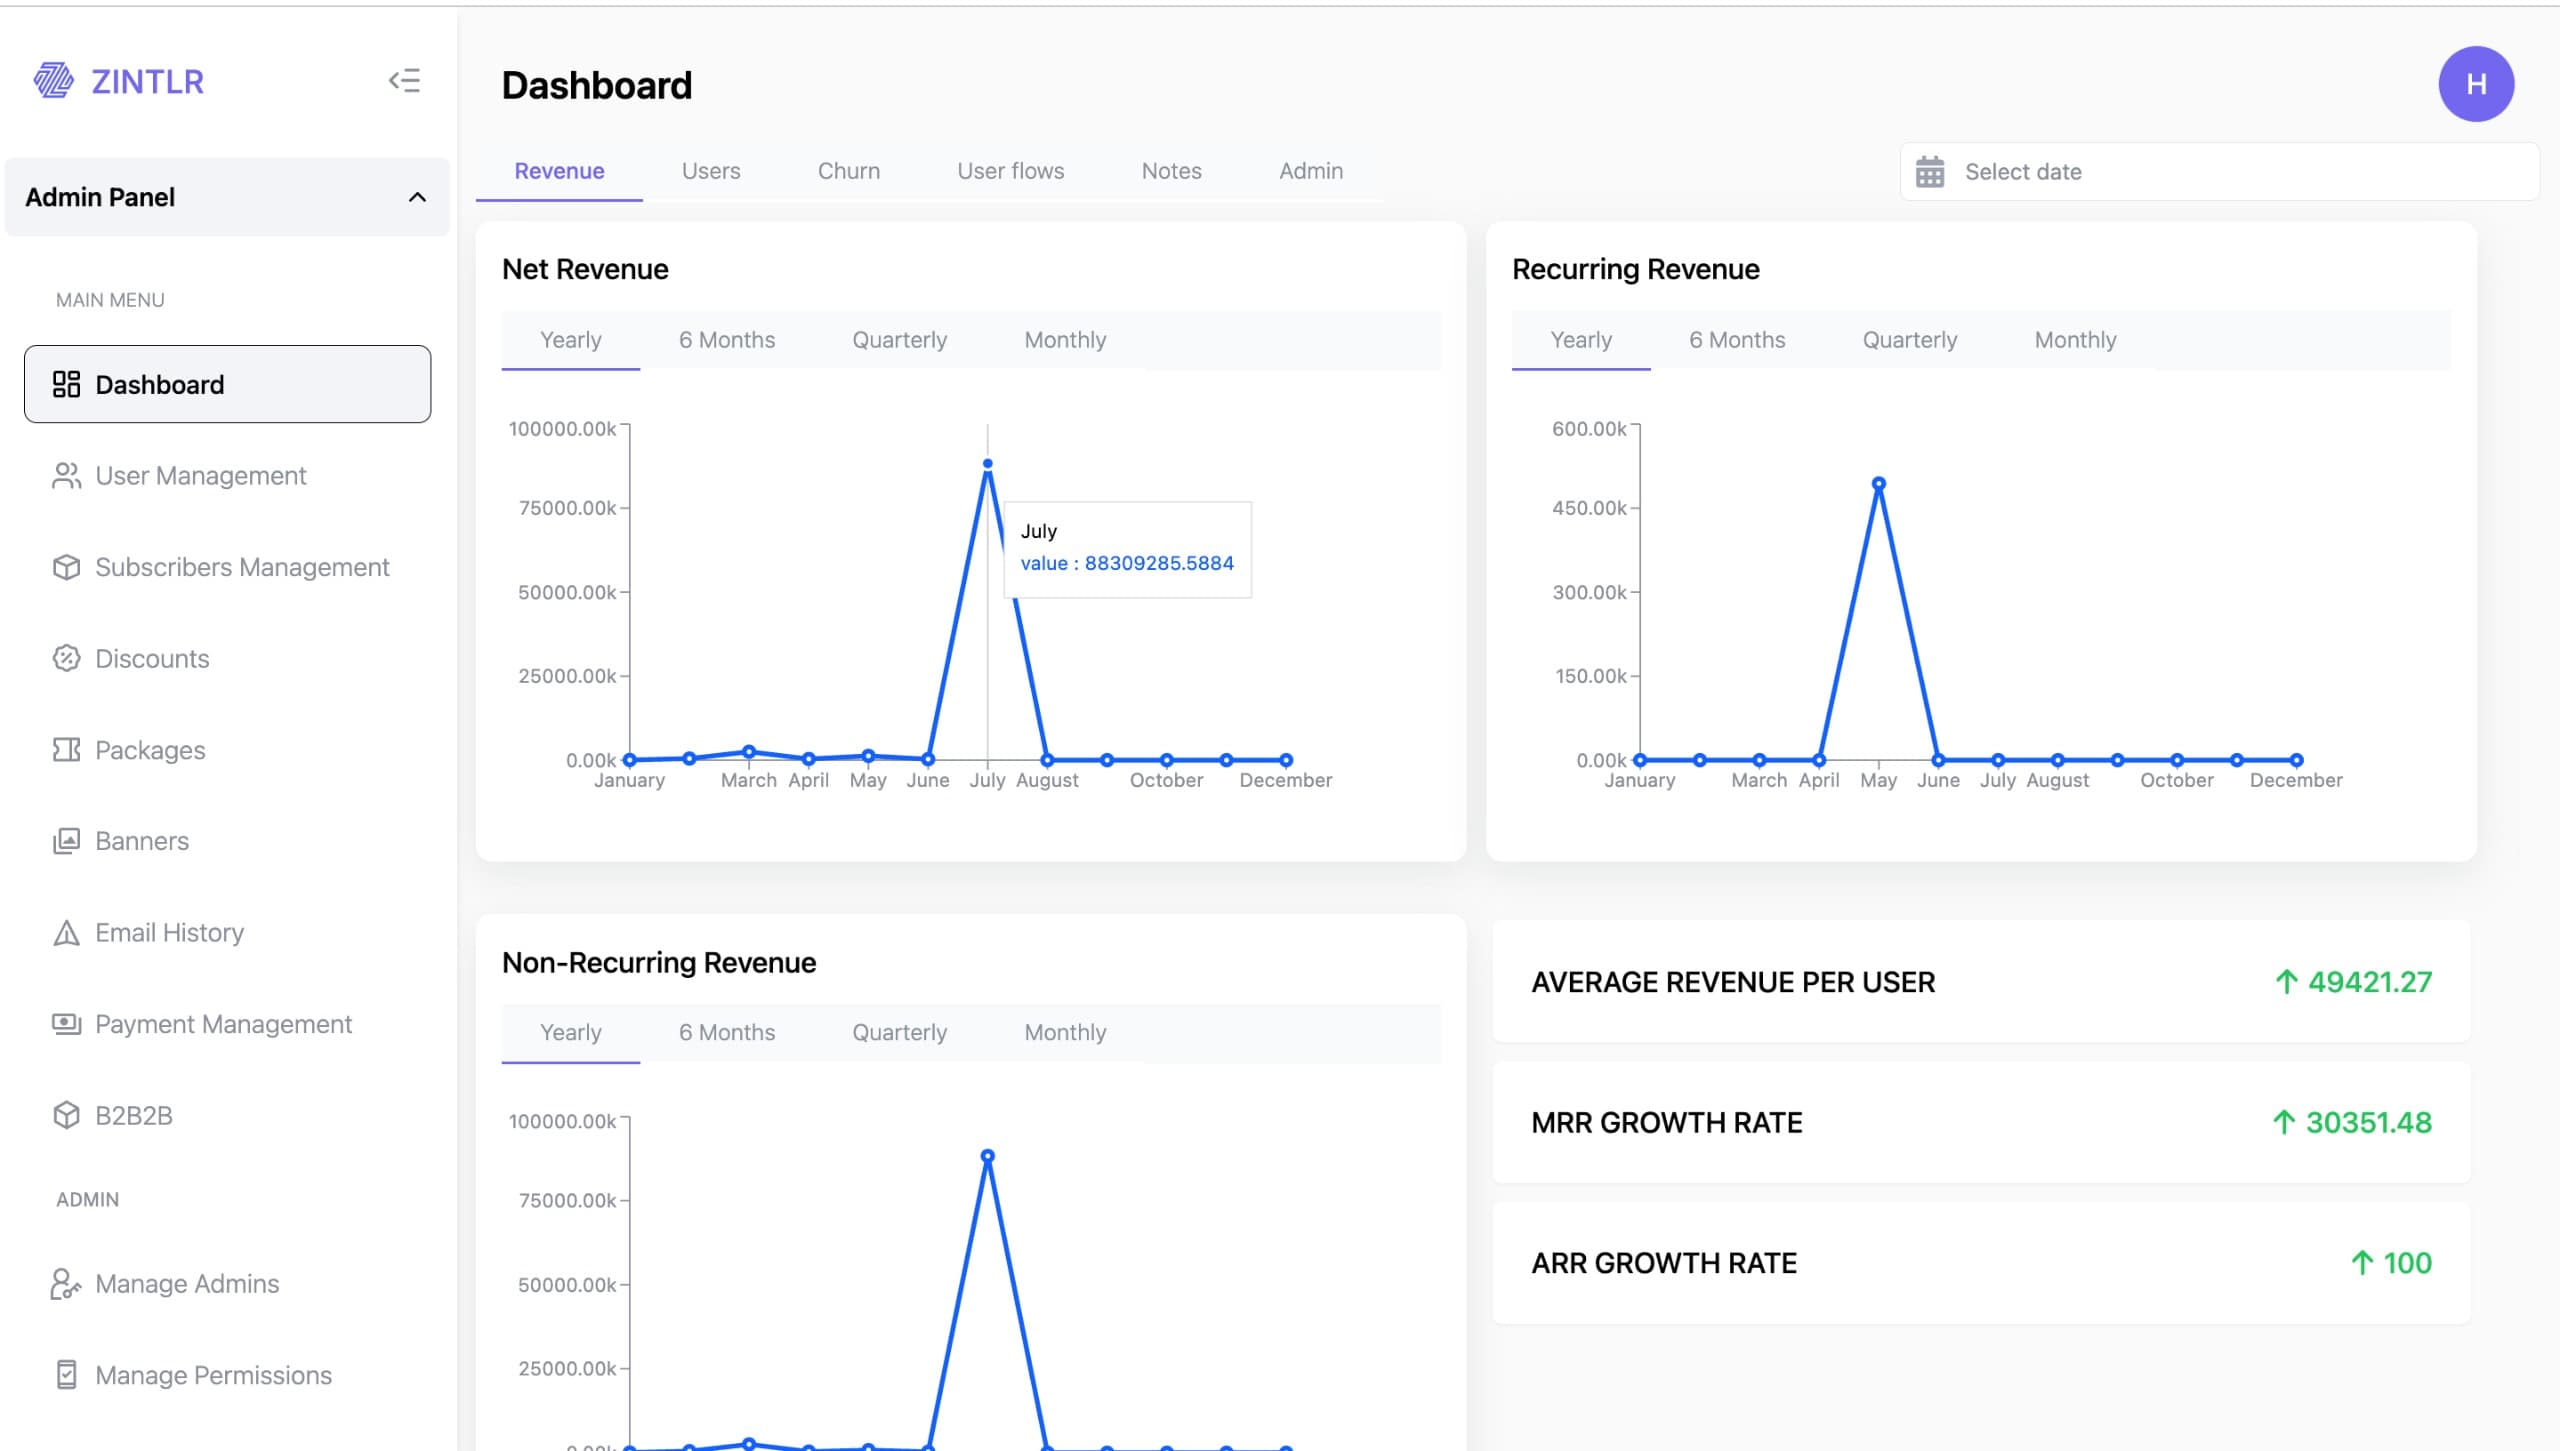Click the Discounts badge icon
Image resolution: width=2560 pixels, height=1451 pixels.
coord(66,658)
